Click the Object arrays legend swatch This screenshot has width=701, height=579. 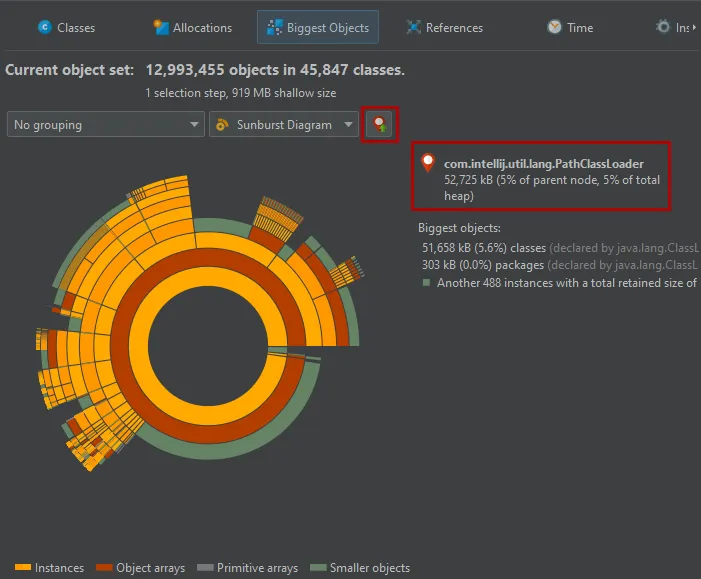tap(104, 567)
